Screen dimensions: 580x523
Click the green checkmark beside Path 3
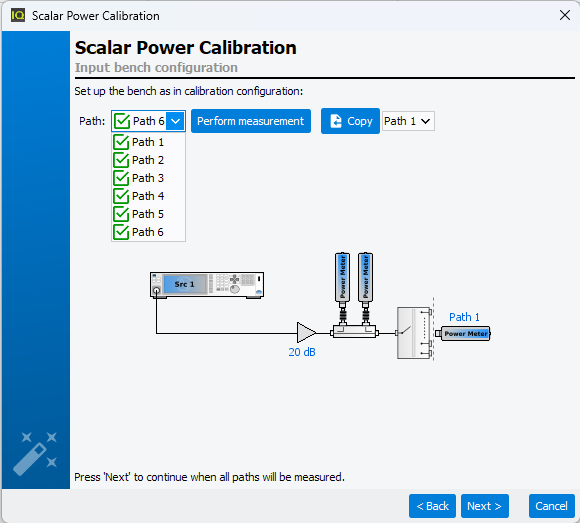click(121, 178)
